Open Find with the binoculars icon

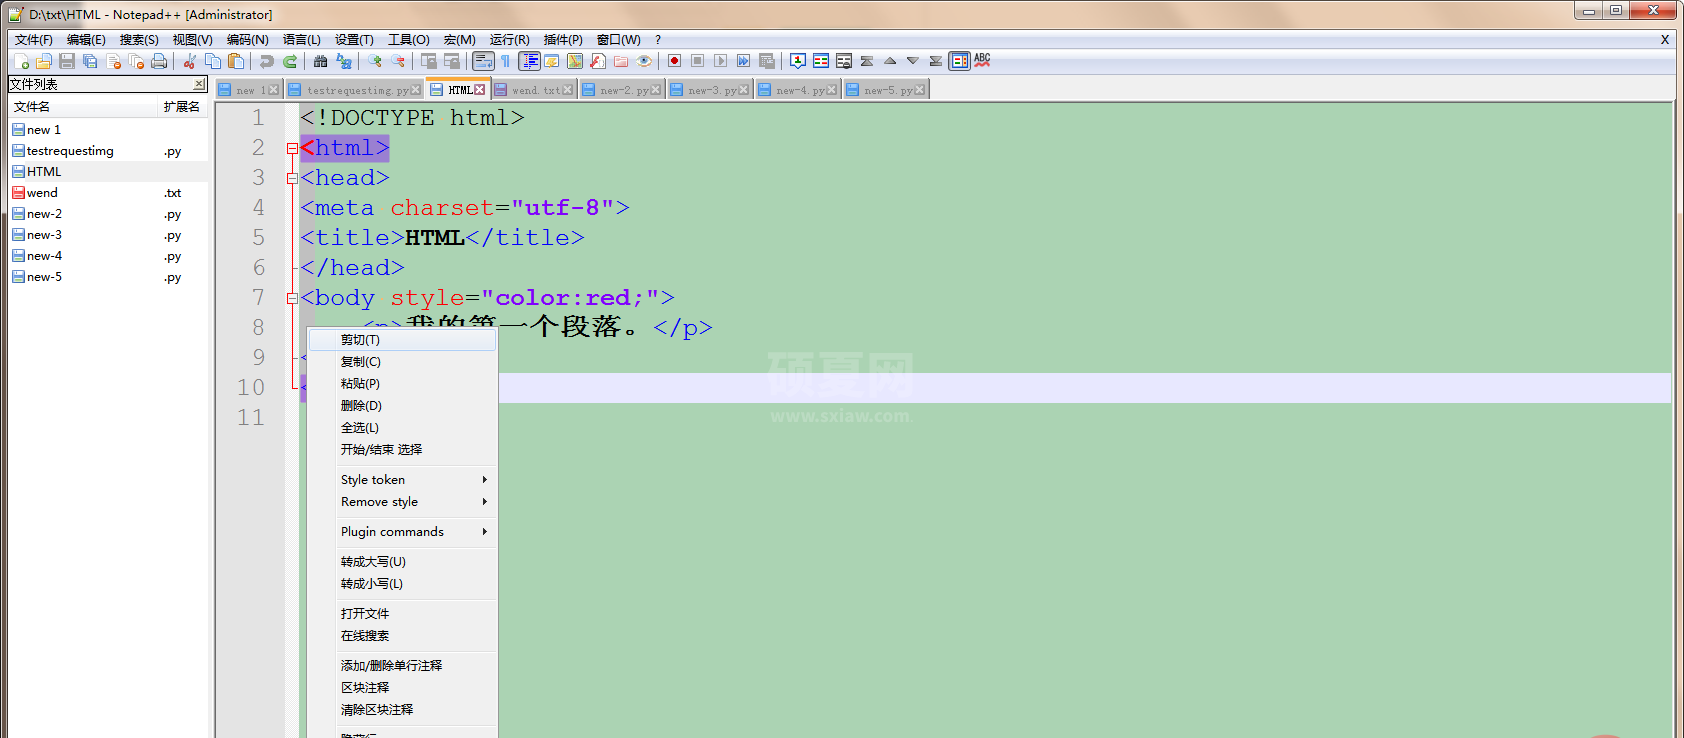click(320, 61)
